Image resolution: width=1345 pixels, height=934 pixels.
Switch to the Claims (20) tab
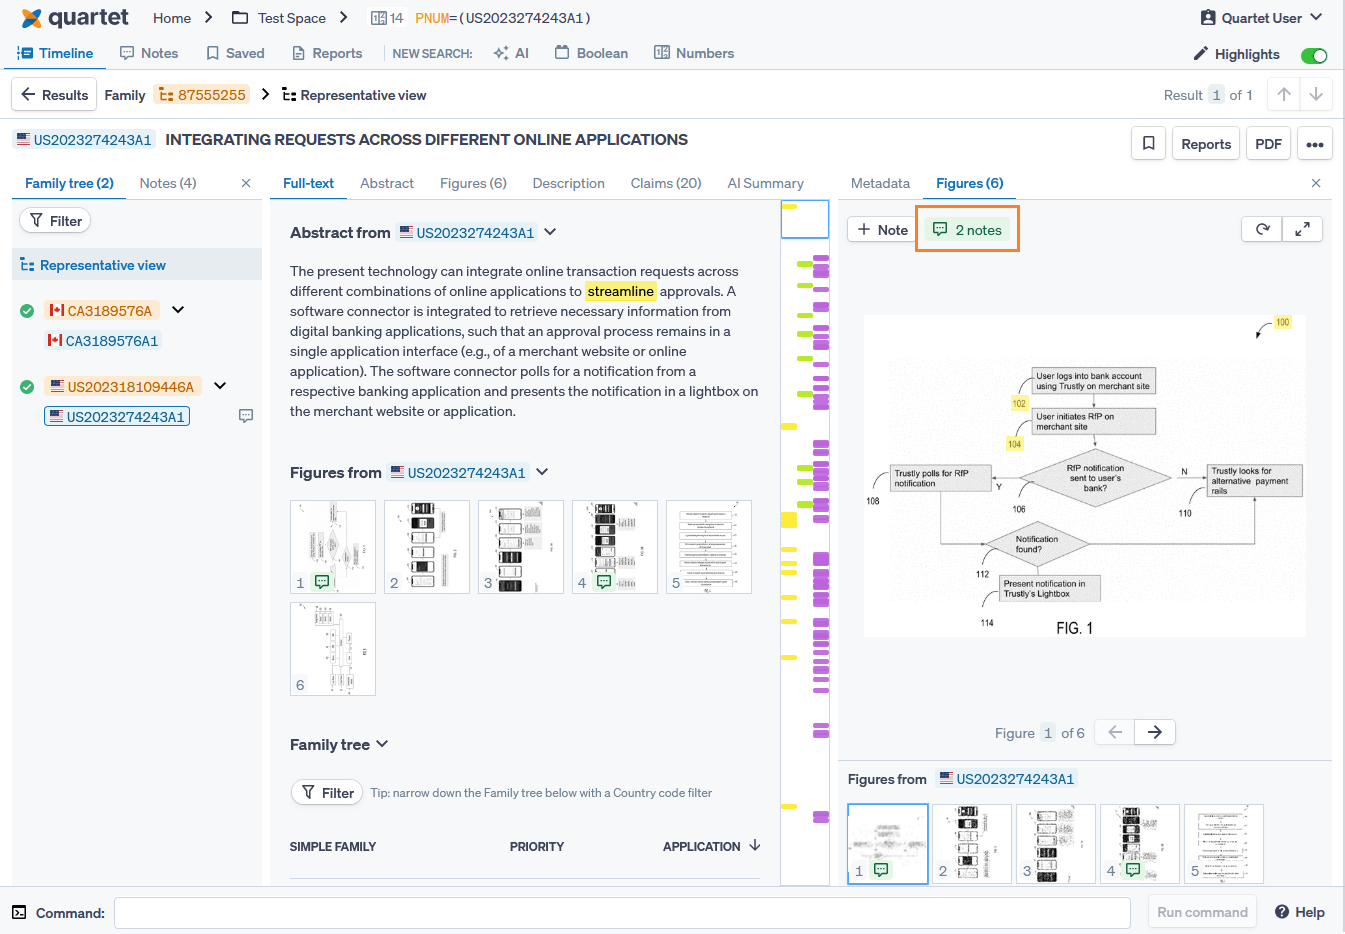665,183
